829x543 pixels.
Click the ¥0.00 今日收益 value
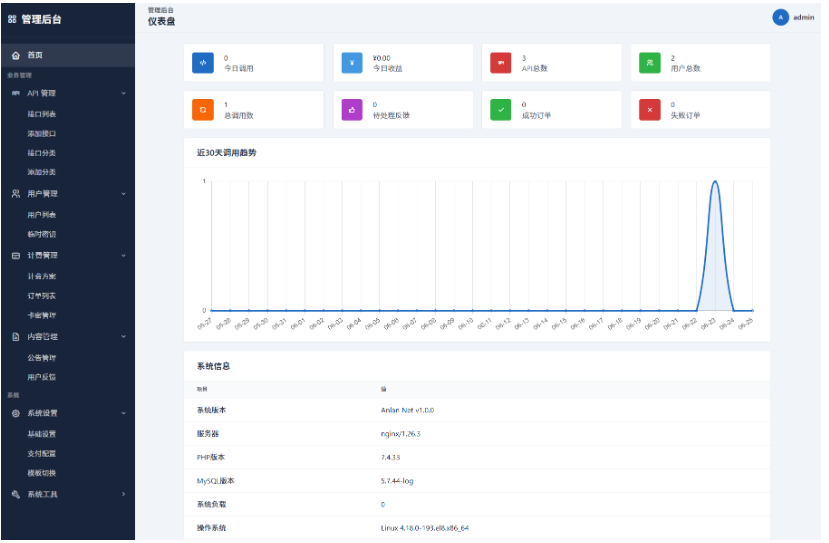[382, 58]
